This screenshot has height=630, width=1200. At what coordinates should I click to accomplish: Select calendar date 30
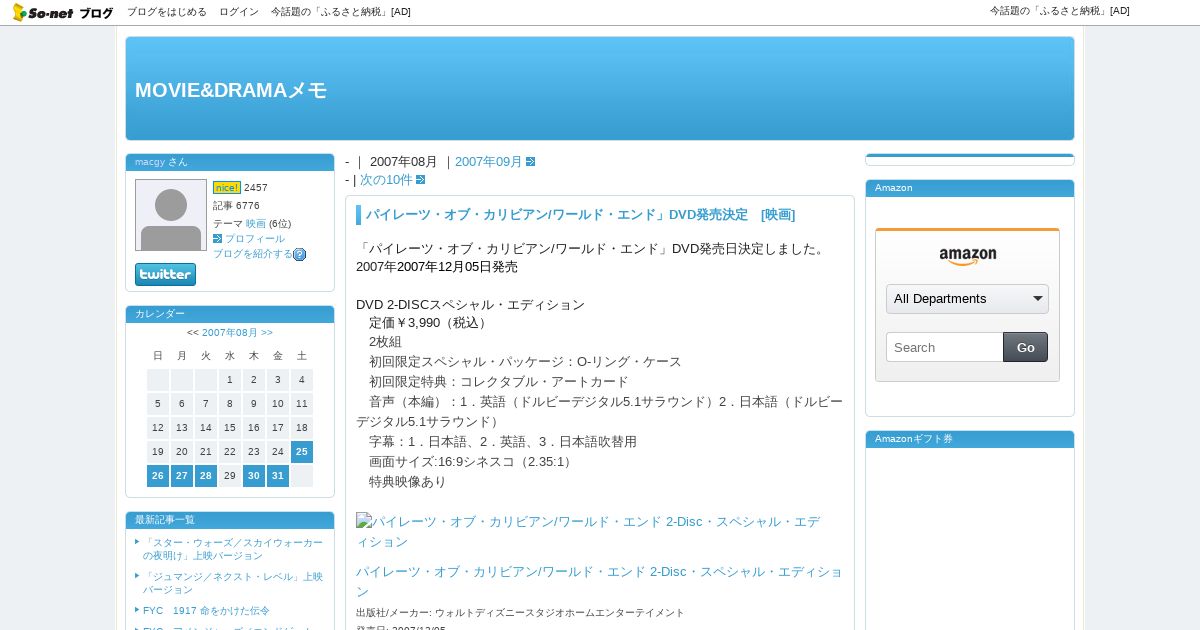254,476
